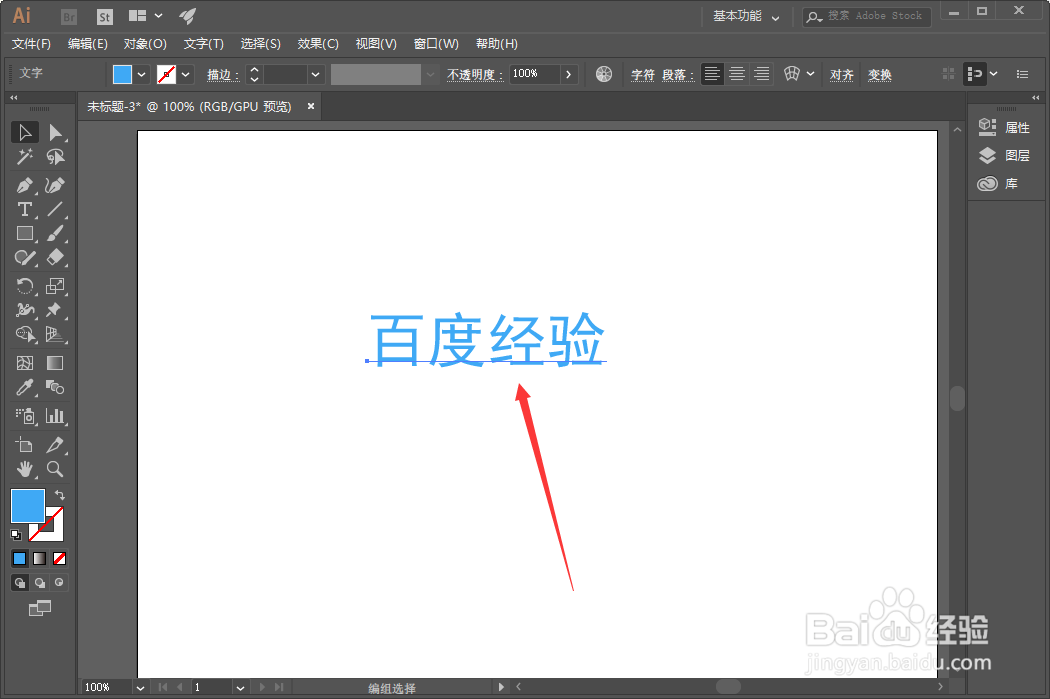
Task: Expand the 不透明度 value options arrow
Action: [x=568, y=73]
